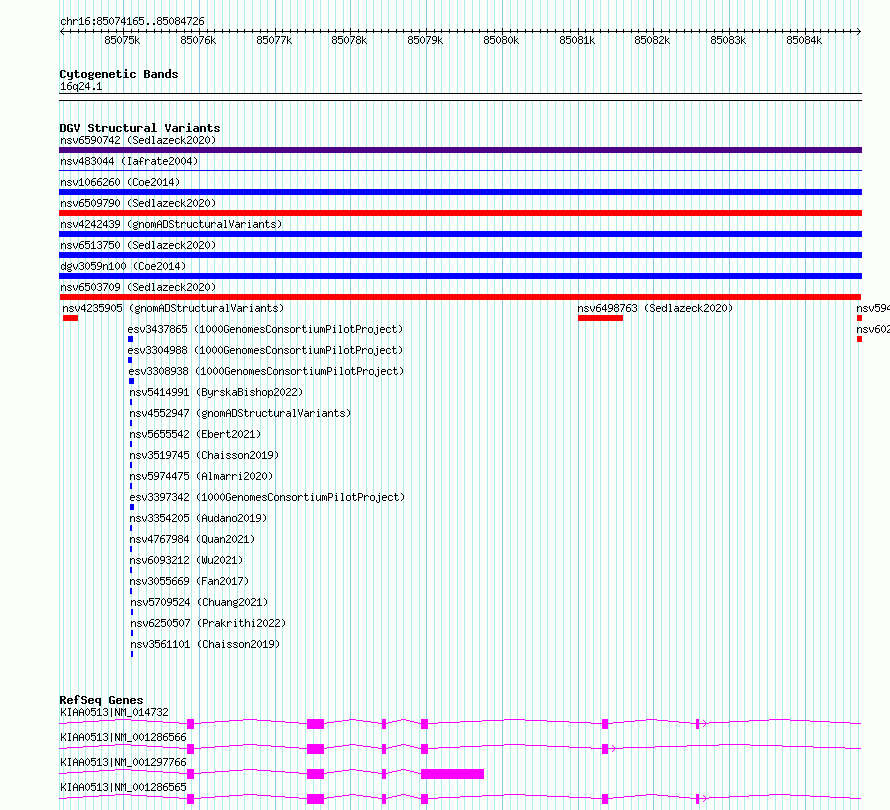Click the chr16:85074165..85084726 coordinate text

click(x=132, y=21)
